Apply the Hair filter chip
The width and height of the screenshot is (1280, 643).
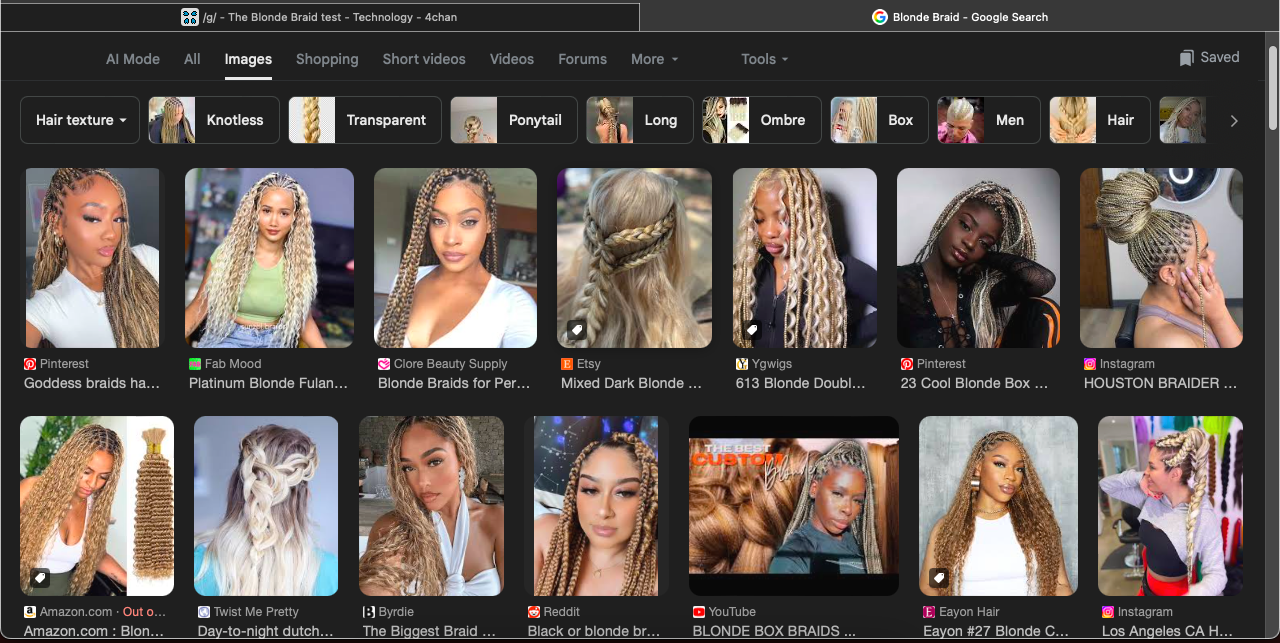(1100, 120)
